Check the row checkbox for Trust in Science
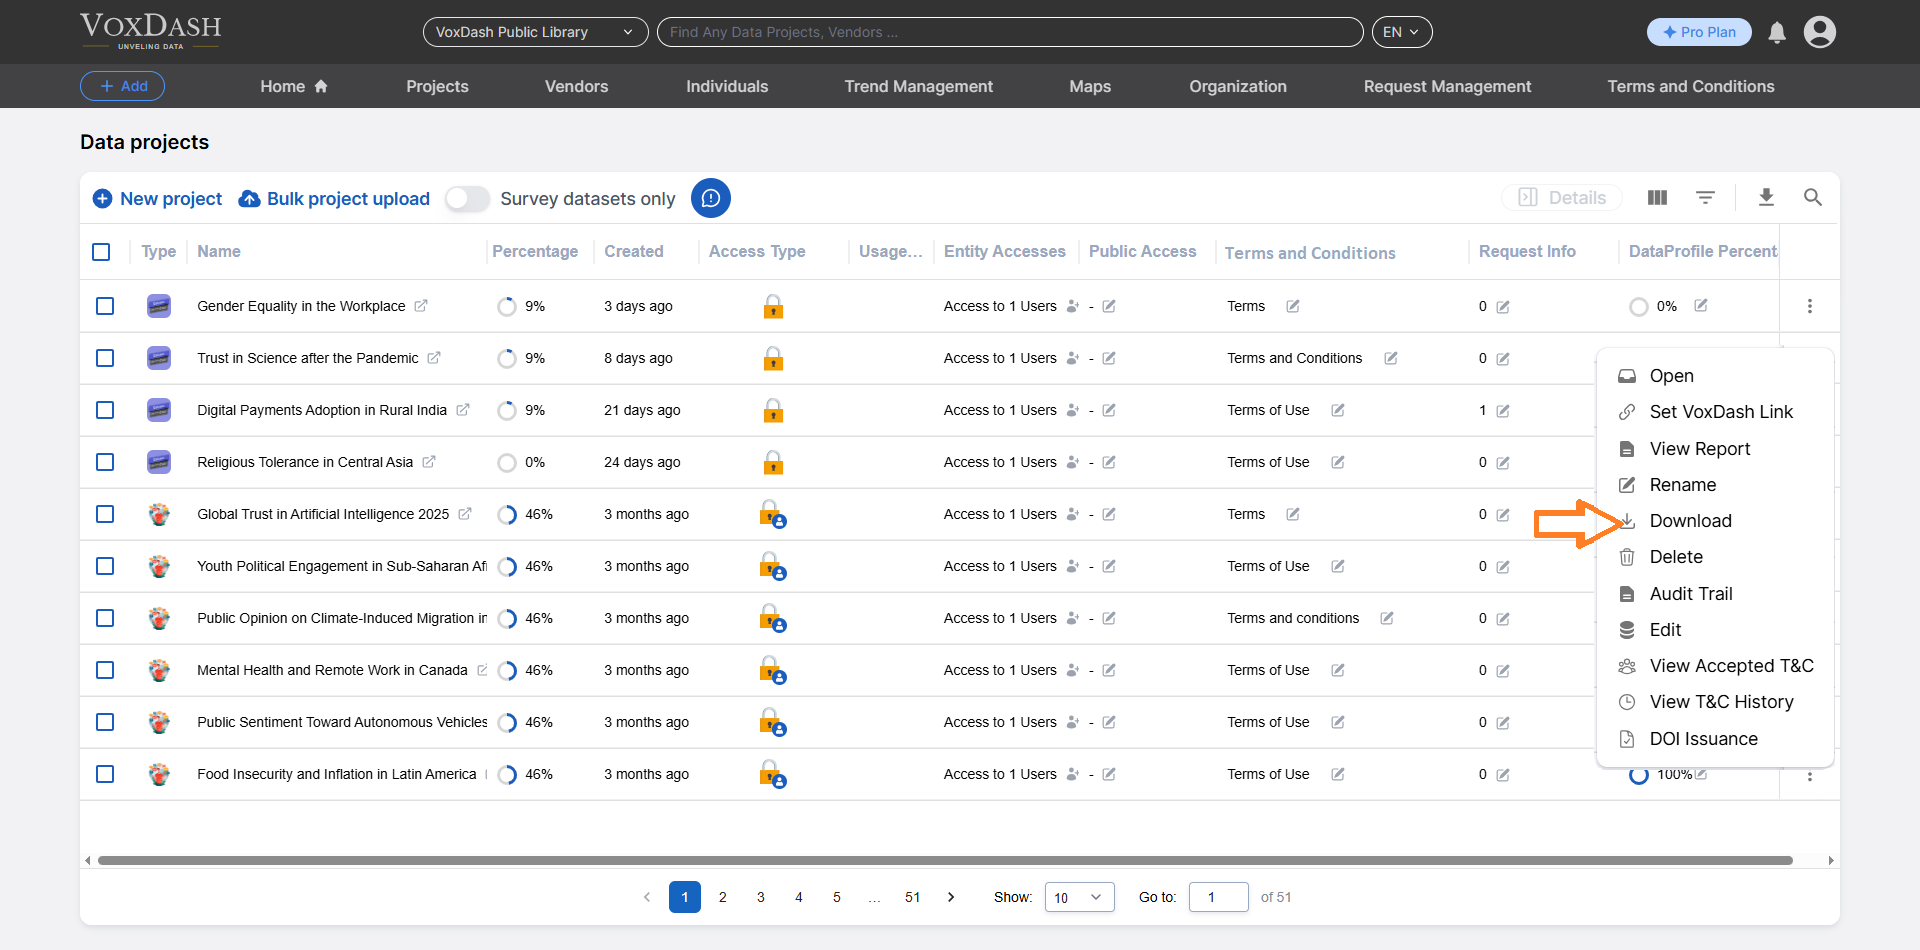This screenshot has width=1920, height=950. tap(105, 358)
